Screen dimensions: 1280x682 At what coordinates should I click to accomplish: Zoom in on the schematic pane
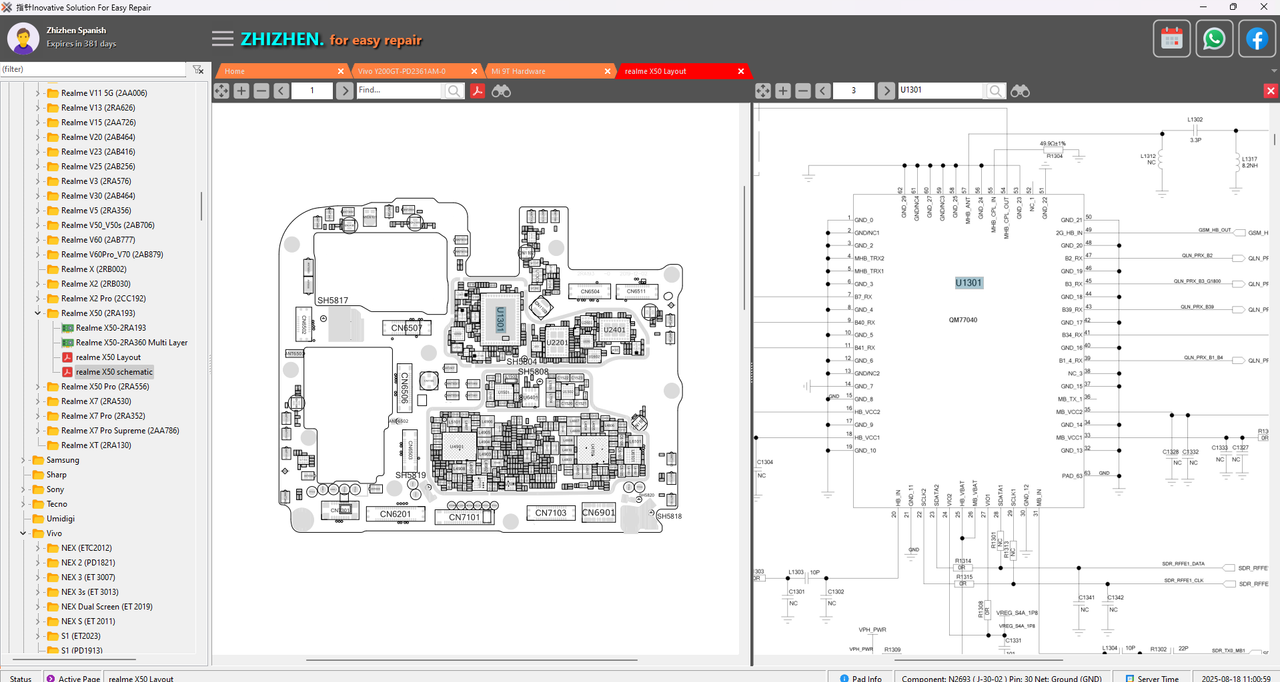coord(783,91)
